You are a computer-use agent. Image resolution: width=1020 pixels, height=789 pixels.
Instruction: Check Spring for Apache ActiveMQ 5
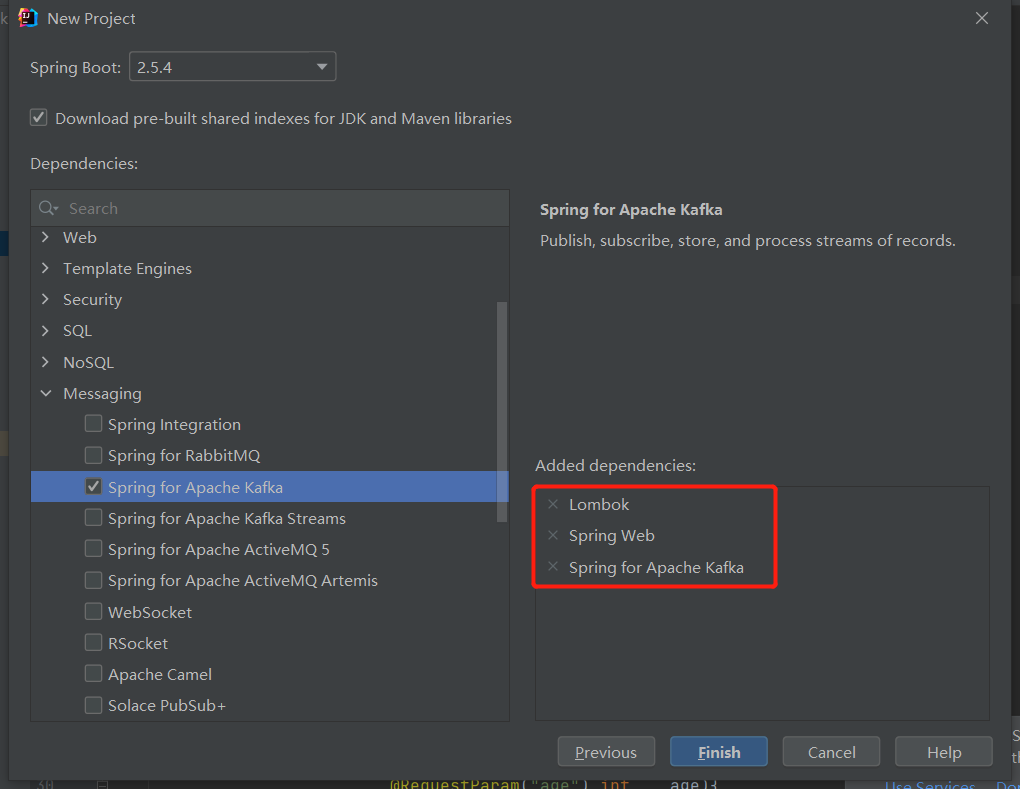(x=94, y=549)
